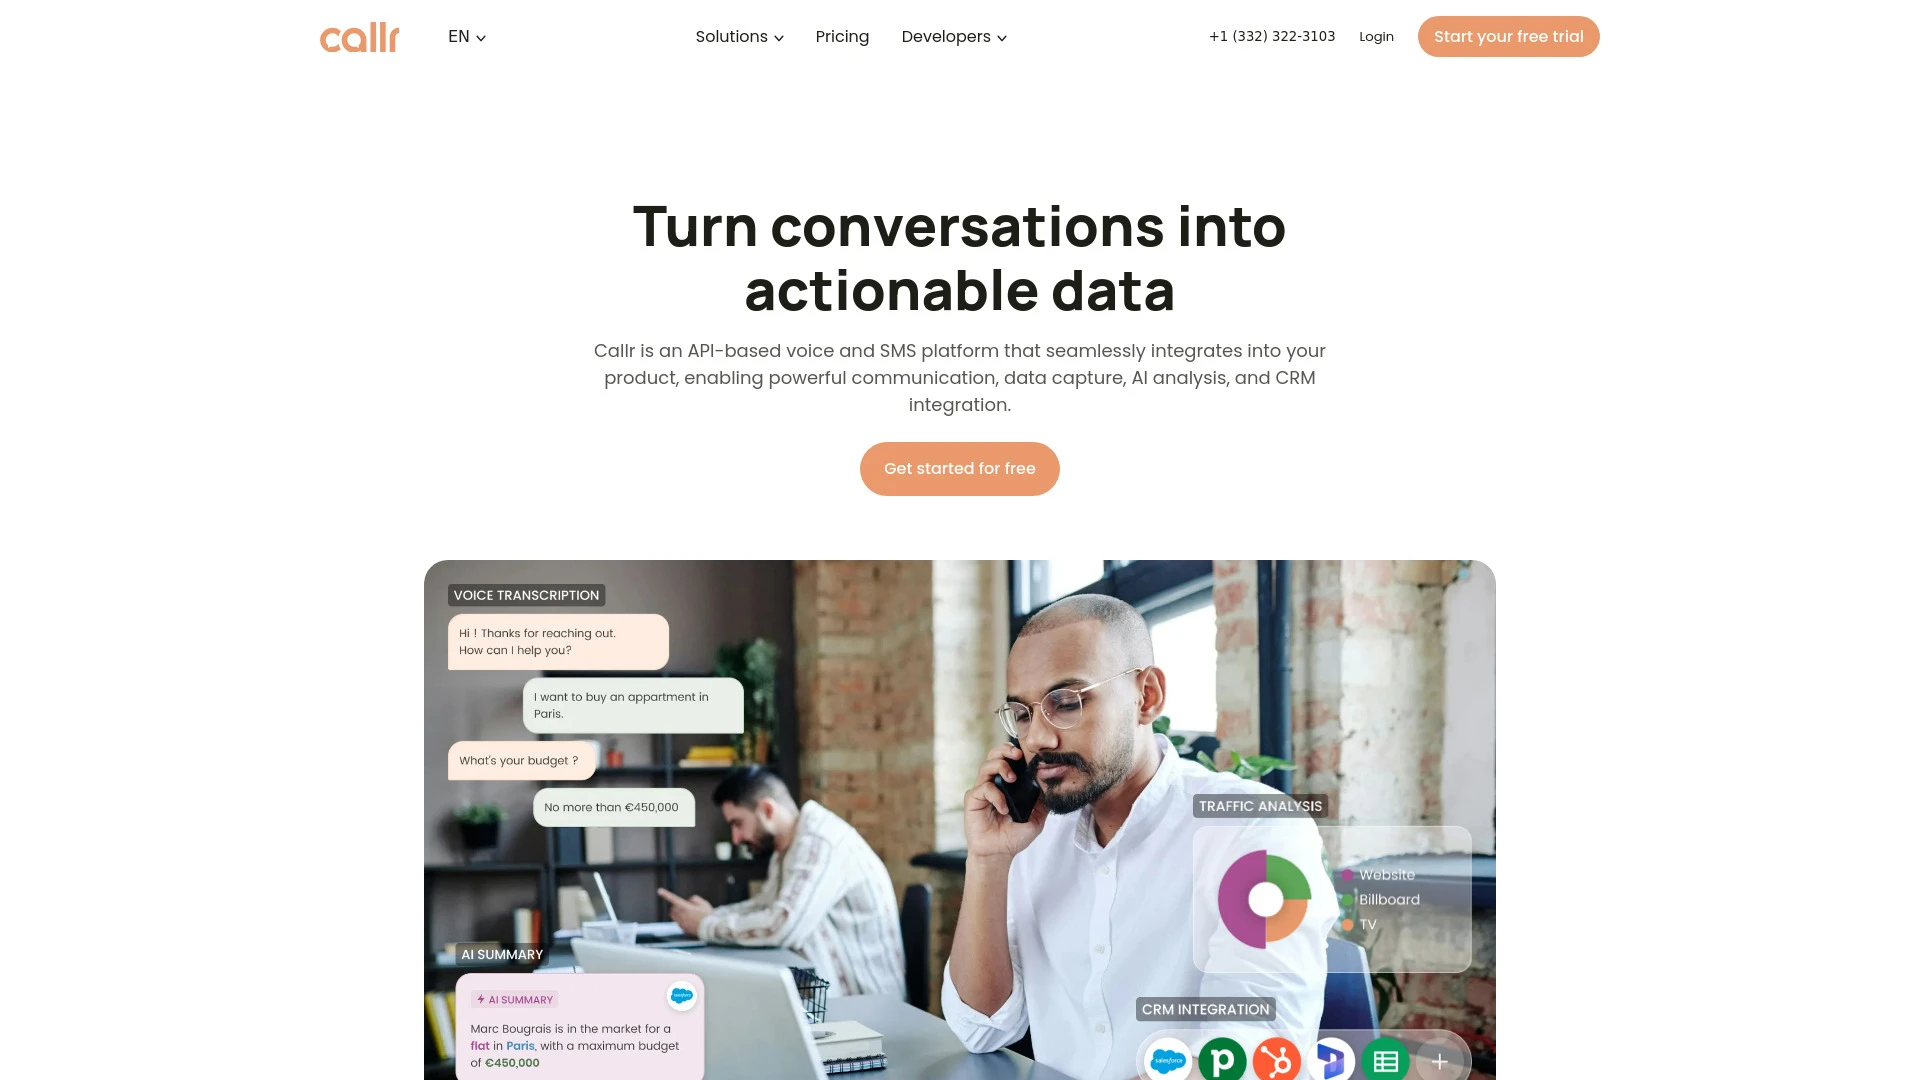Click the Login menu item
This screenshot has height=1080, width=1920.
click(x=1375, y=36)
